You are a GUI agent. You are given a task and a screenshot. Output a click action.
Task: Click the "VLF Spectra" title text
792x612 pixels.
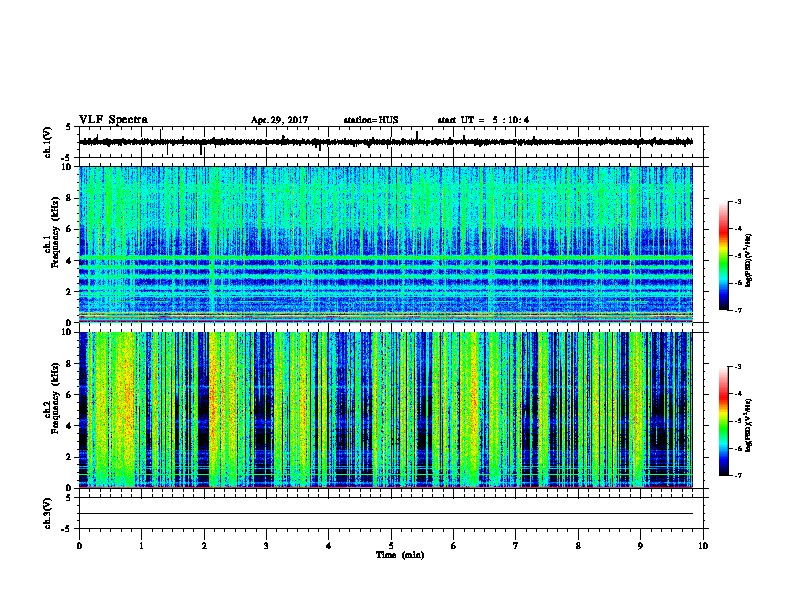pyautogui.click(x=113, y=120)
